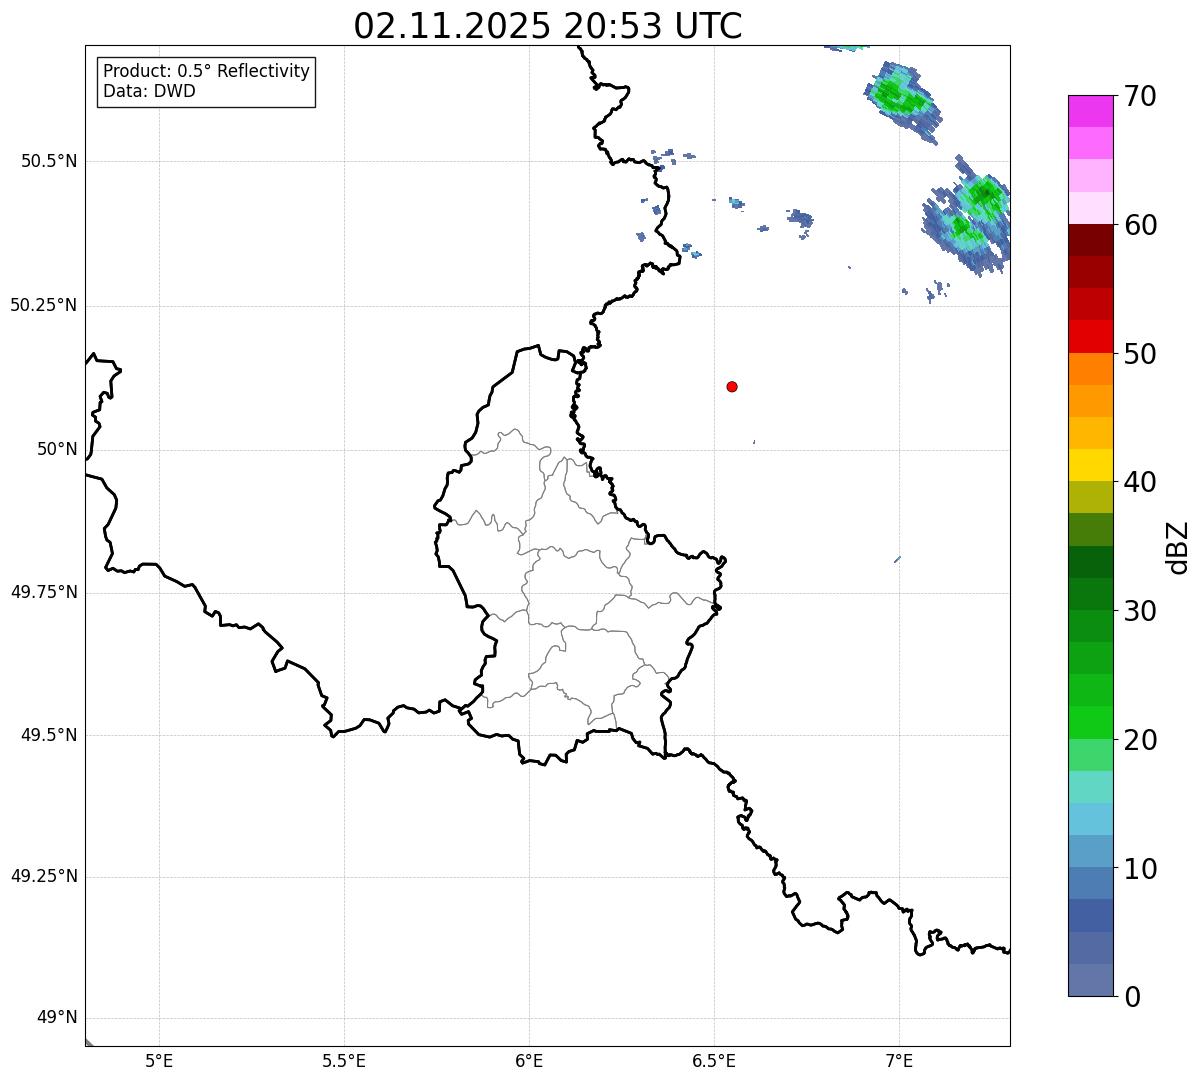The width and height of the screenshot is (1202, 1081).
Task: Click the 49°N latitude label
Action: (57, 1018)
